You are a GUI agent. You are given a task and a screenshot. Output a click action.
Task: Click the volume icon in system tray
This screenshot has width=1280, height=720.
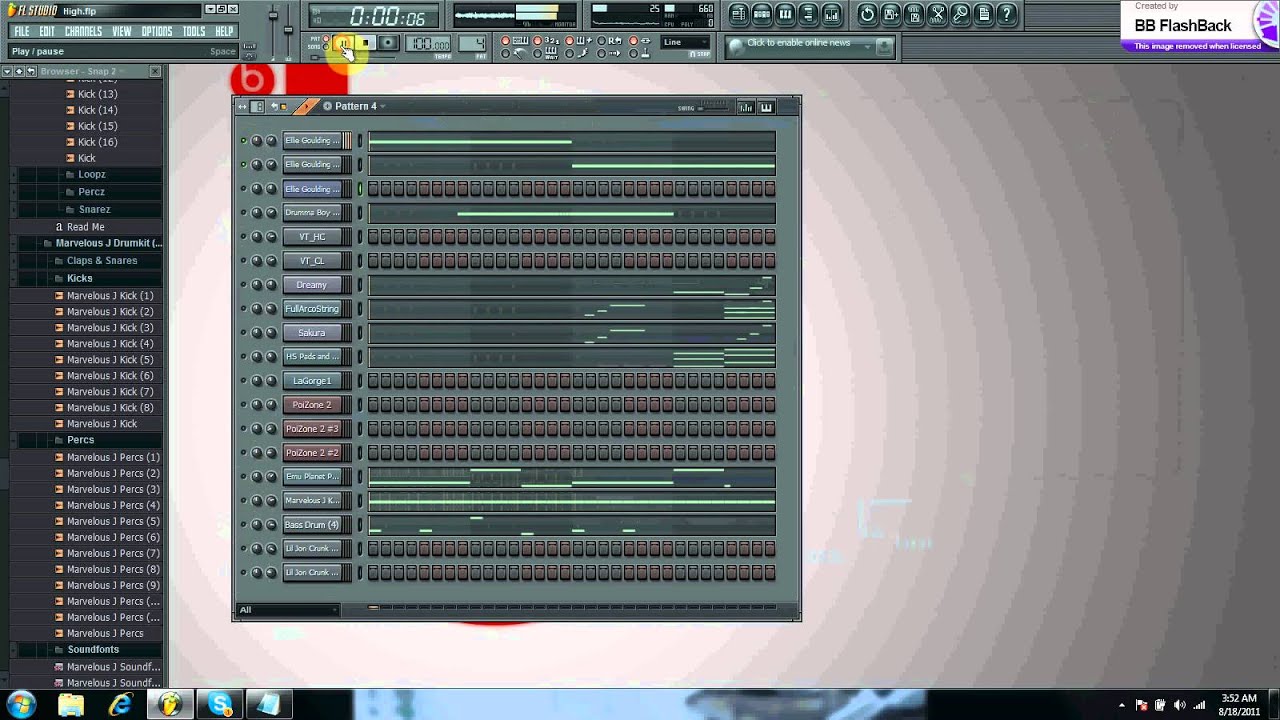pos(1179,705)
